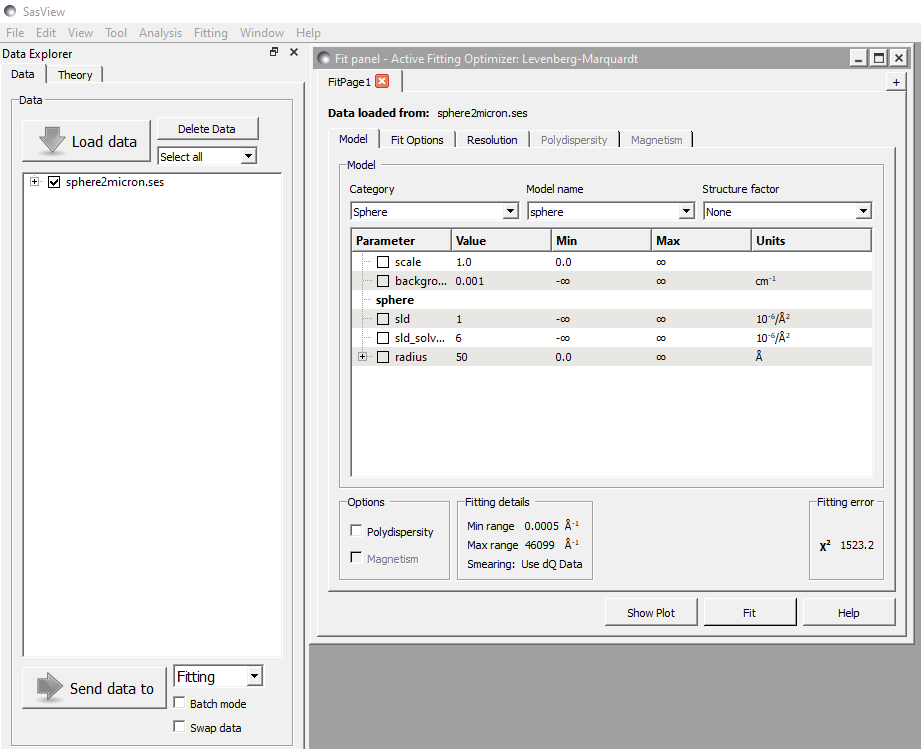
Task: Switch to the Fit Options tab
Action: click(x=417, y=139)
